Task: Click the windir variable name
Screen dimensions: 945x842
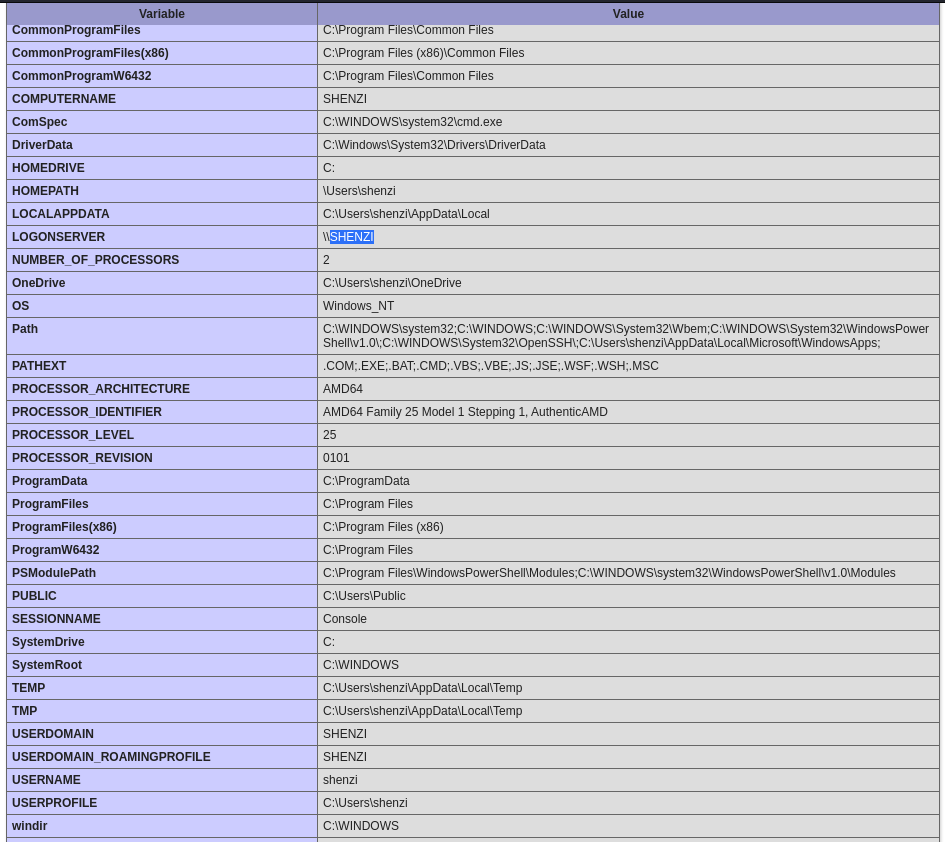Action: point(30,825)
